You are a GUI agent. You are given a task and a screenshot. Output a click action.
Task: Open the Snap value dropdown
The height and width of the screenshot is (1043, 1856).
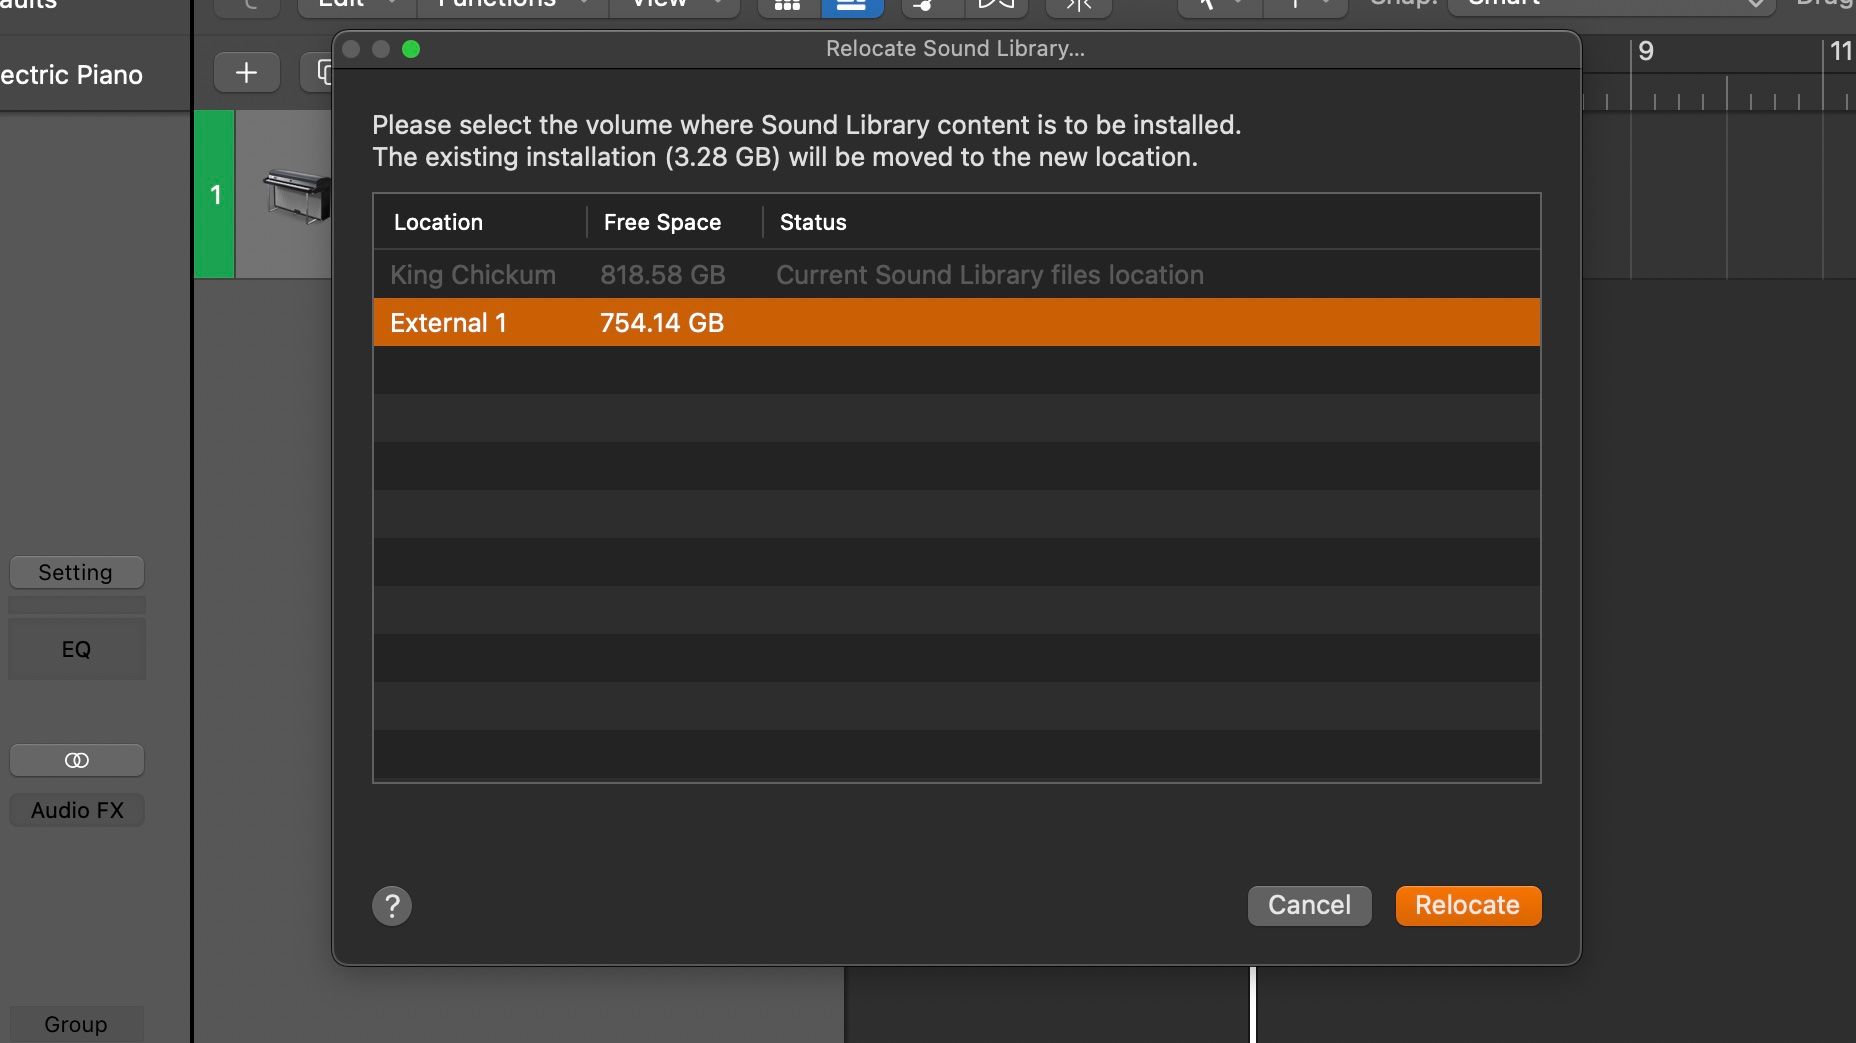tap(1610, 5)
